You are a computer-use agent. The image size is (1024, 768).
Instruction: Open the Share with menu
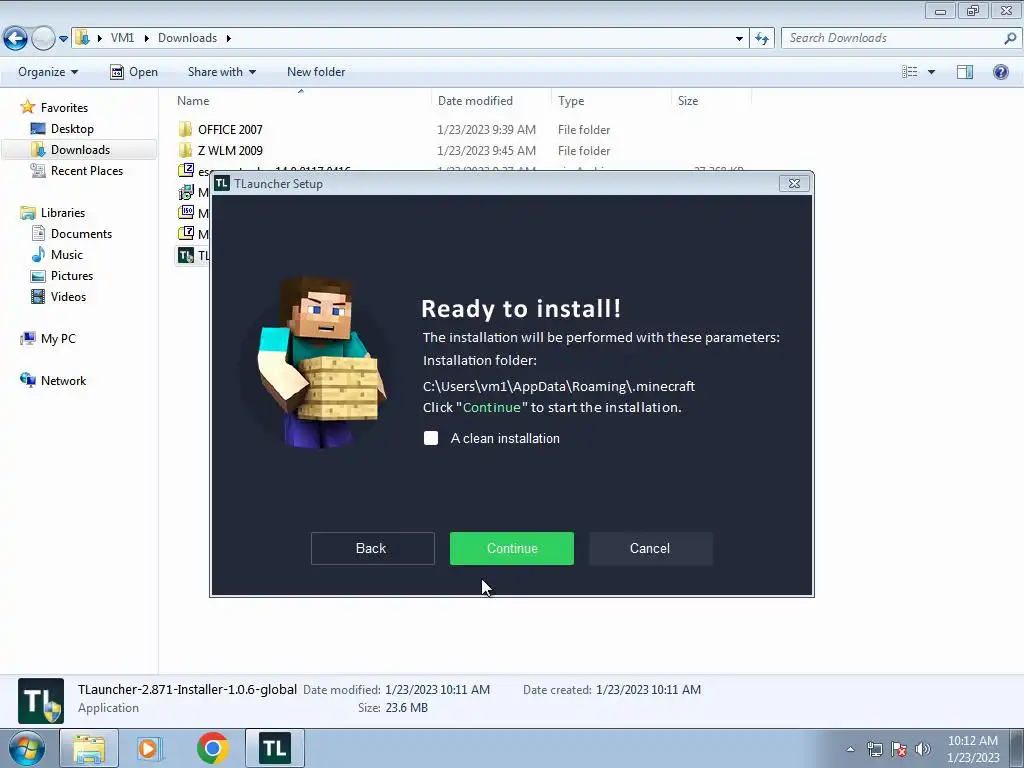point(221,72)
